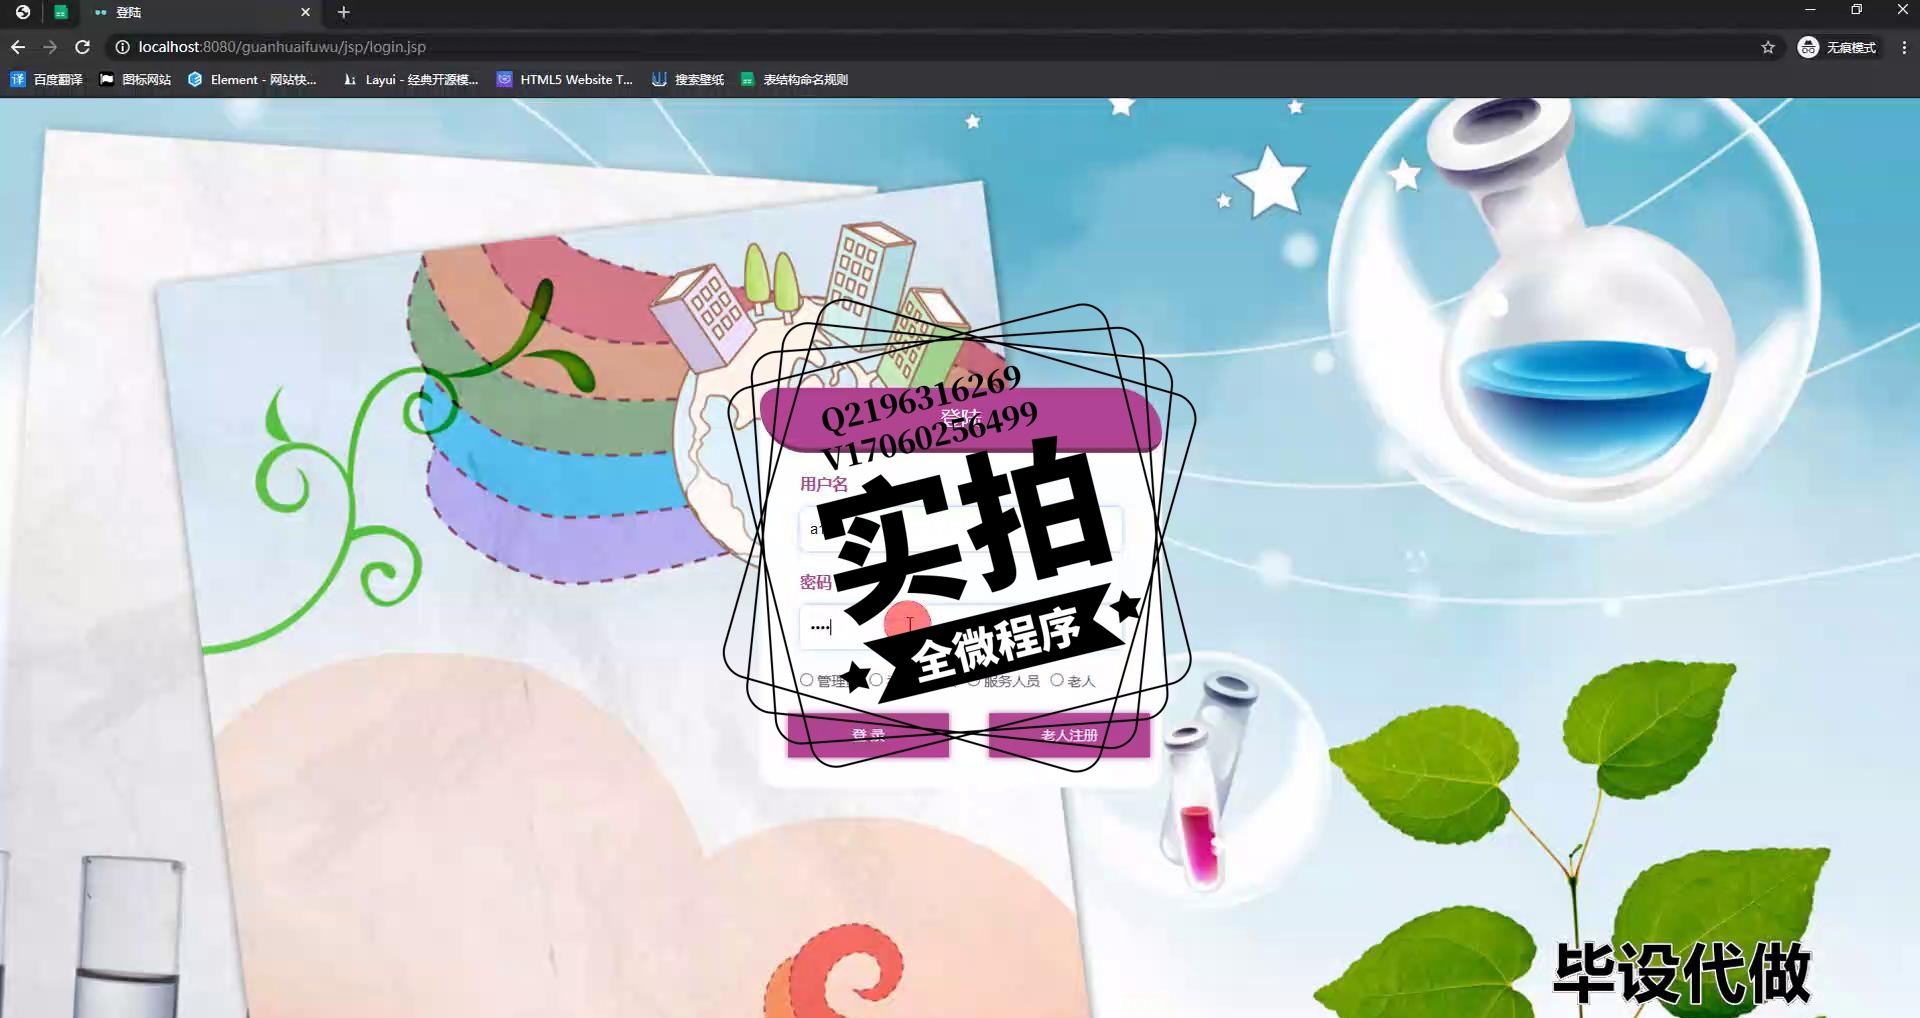Minimize the browser window
The height and width of the screenshot is (1018, 1920).
1810,10
